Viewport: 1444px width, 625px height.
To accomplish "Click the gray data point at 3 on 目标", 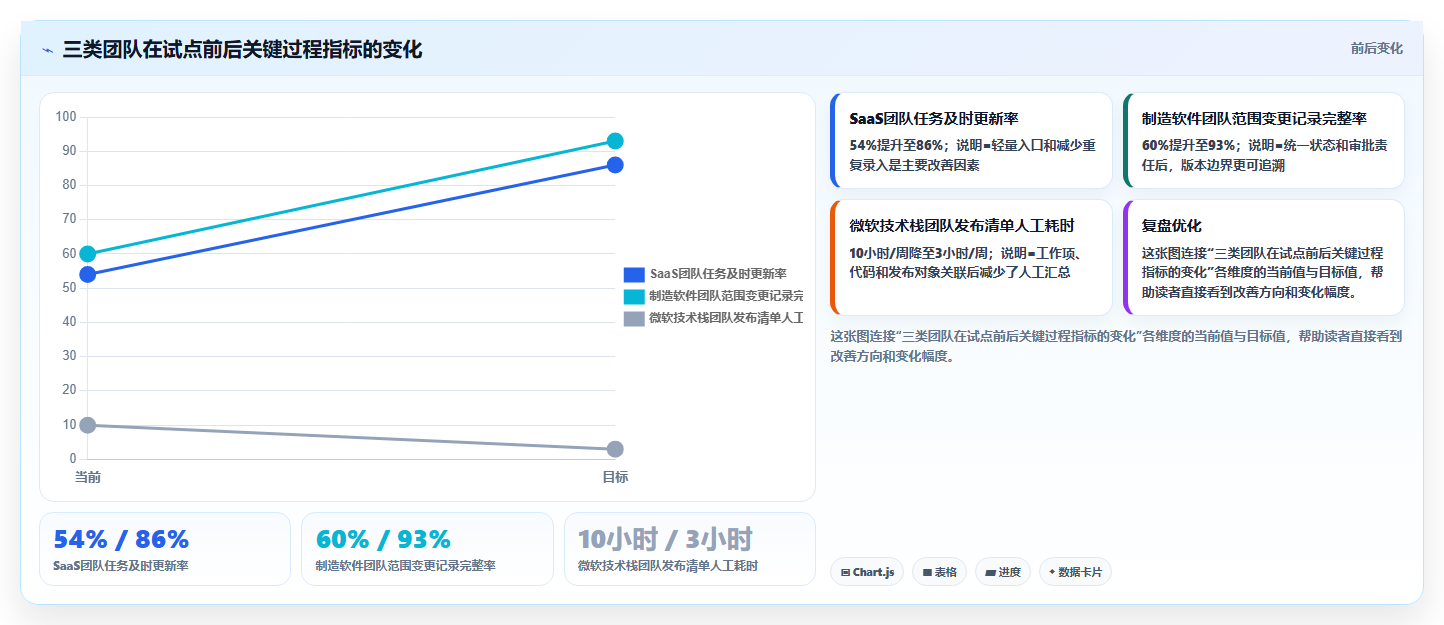I will (x=615, y=449).
